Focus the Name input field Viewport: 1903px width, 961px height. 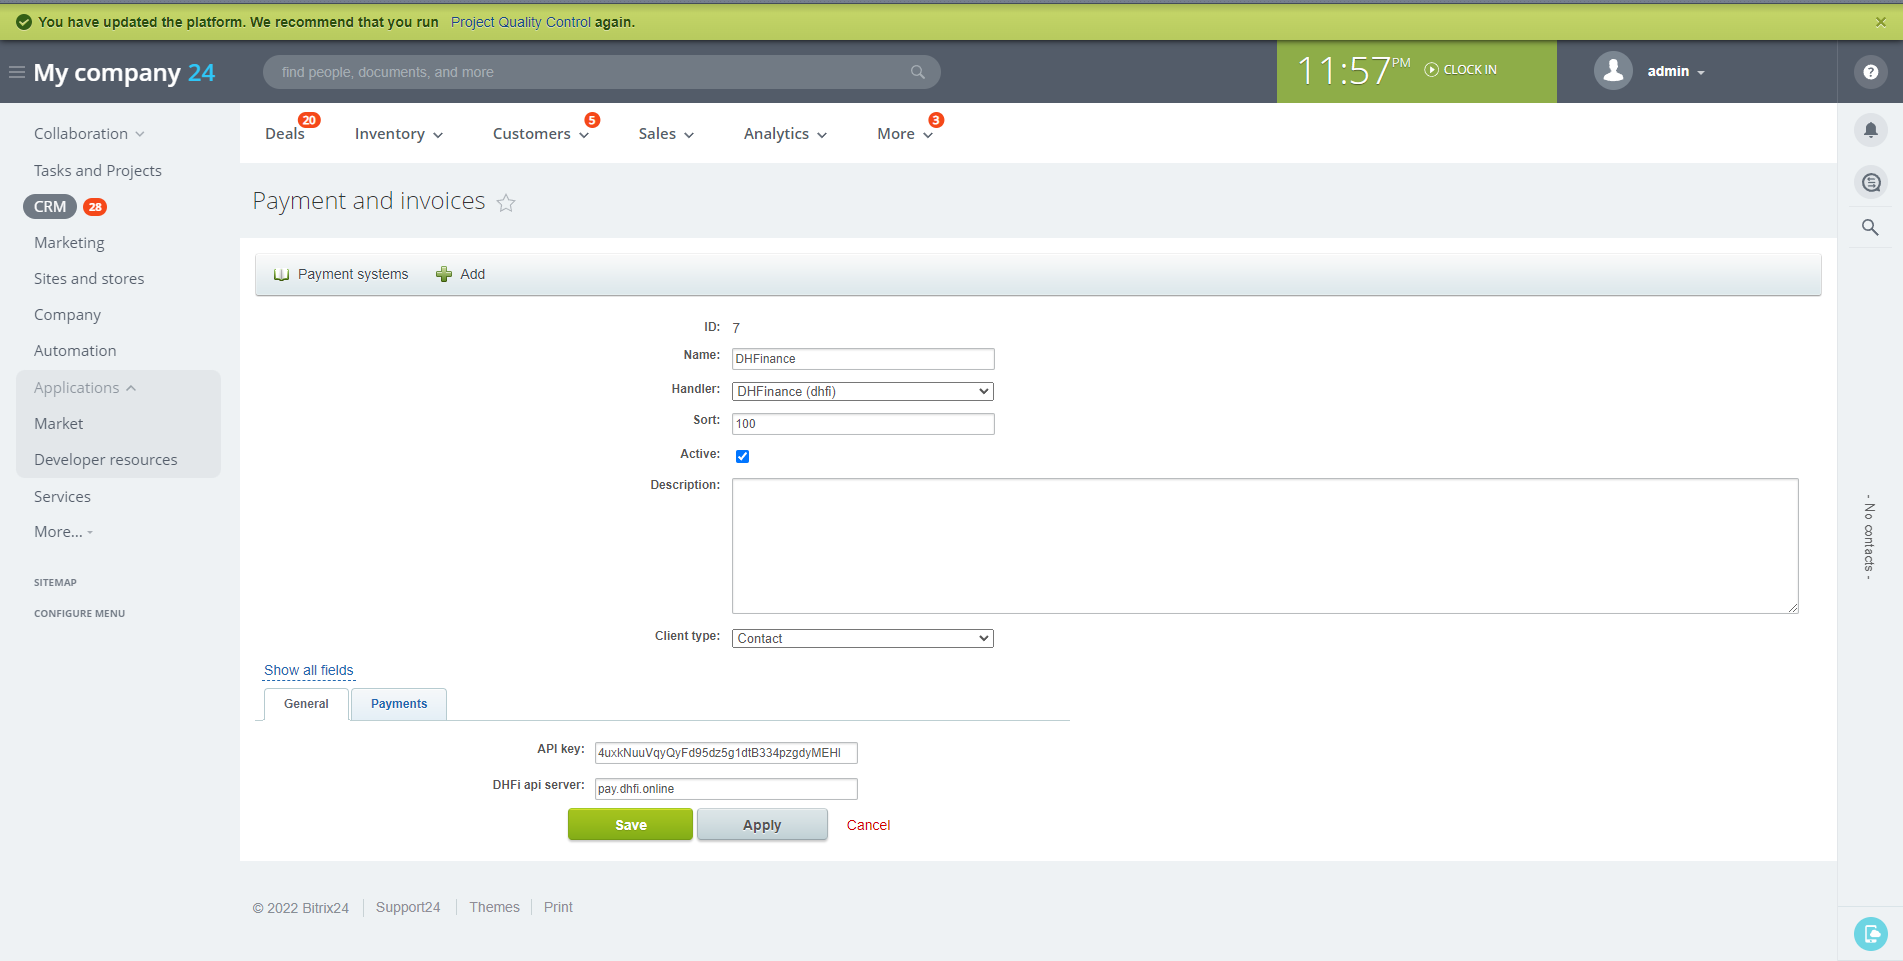[x=863, y=359]
